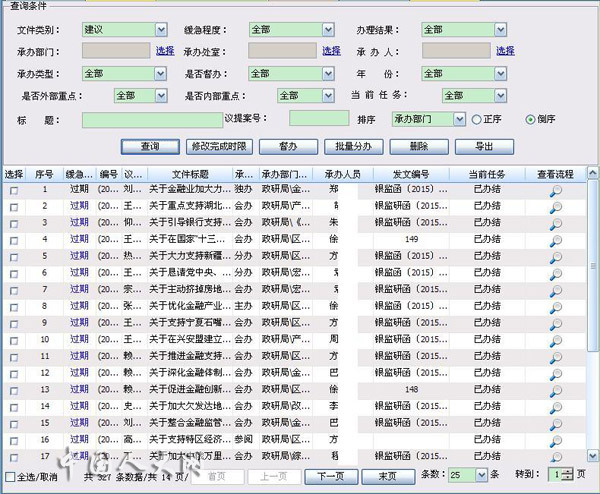Select the 正序 ascending radio button

point(476,120)
